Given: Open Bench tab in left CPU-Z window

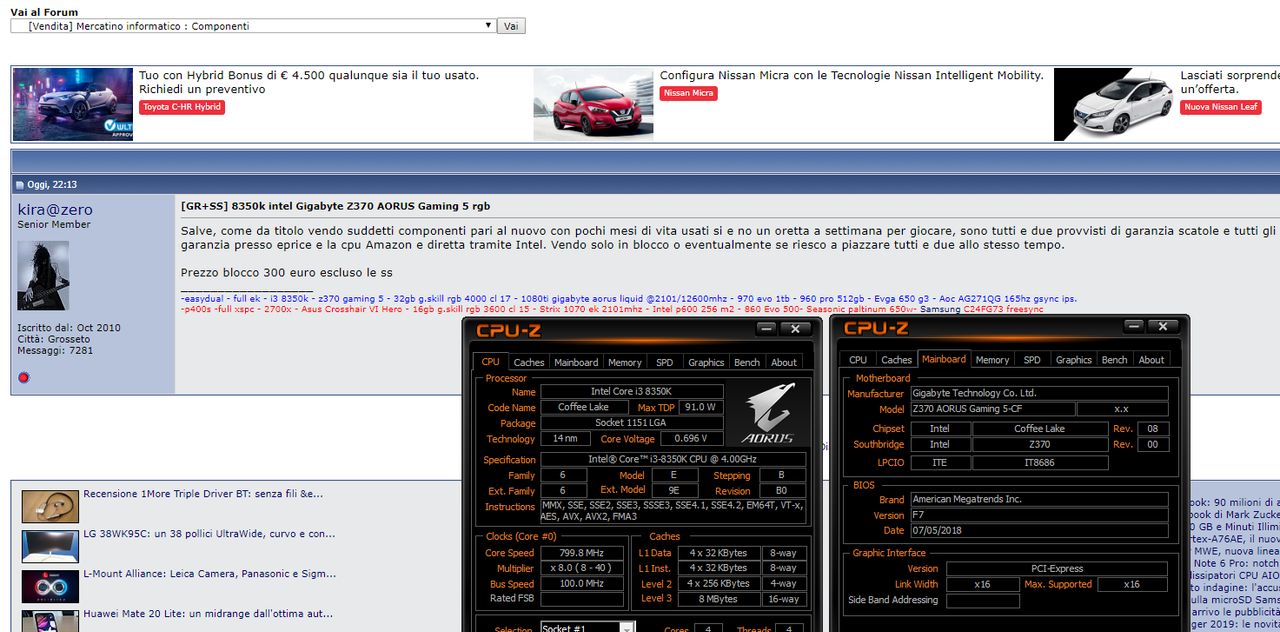Looking at the screenshot, I should pyautogui.click(x=747, y=362).
